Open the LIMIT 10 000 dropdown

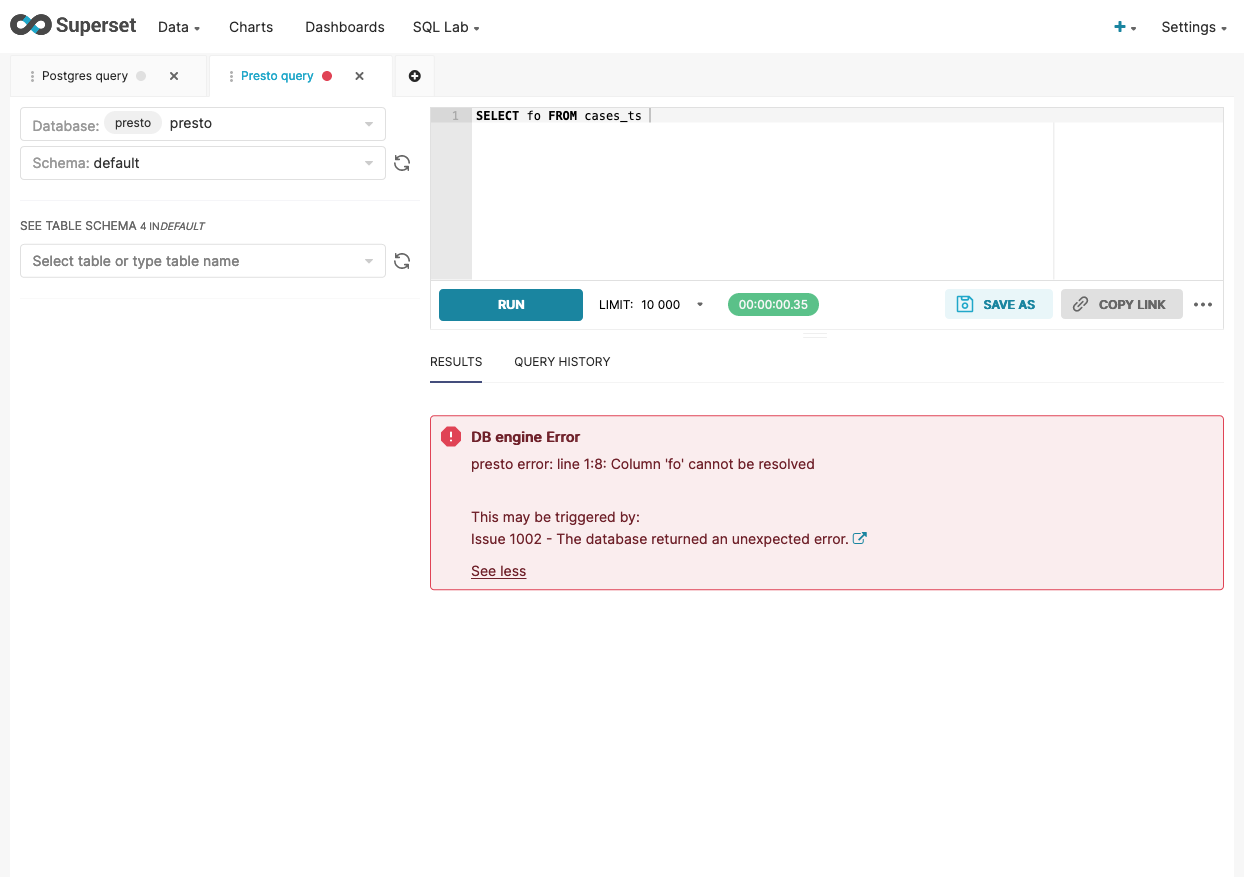651,305
